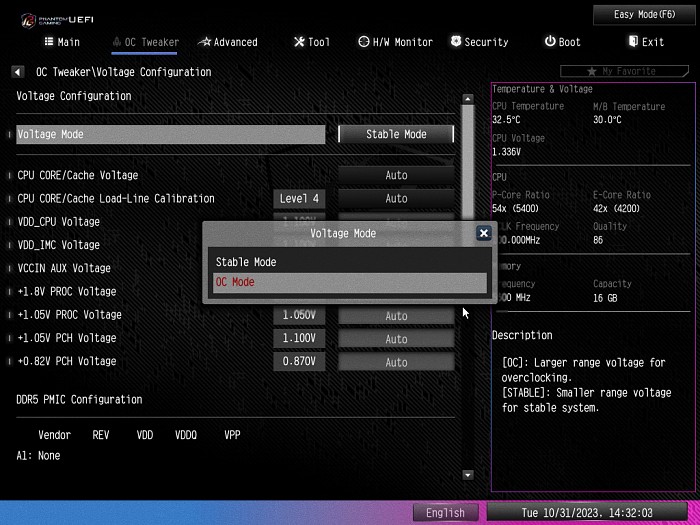This screenshot has width=700, height=525.
Task: Open the +1.05V PROC Voltage Auto dropdown
Action: [396, 316]
